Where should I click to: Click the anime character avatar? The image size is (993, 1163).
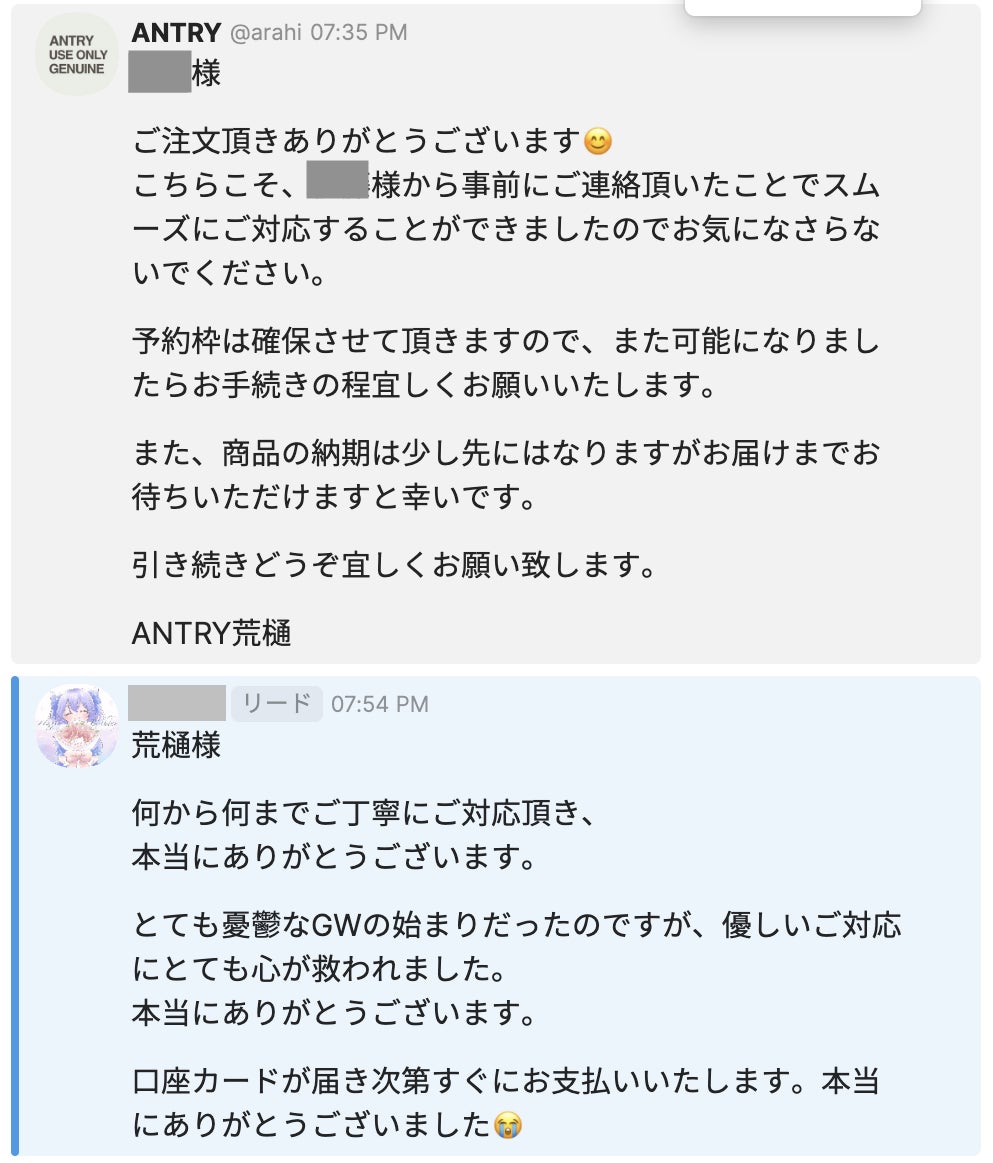77,726
